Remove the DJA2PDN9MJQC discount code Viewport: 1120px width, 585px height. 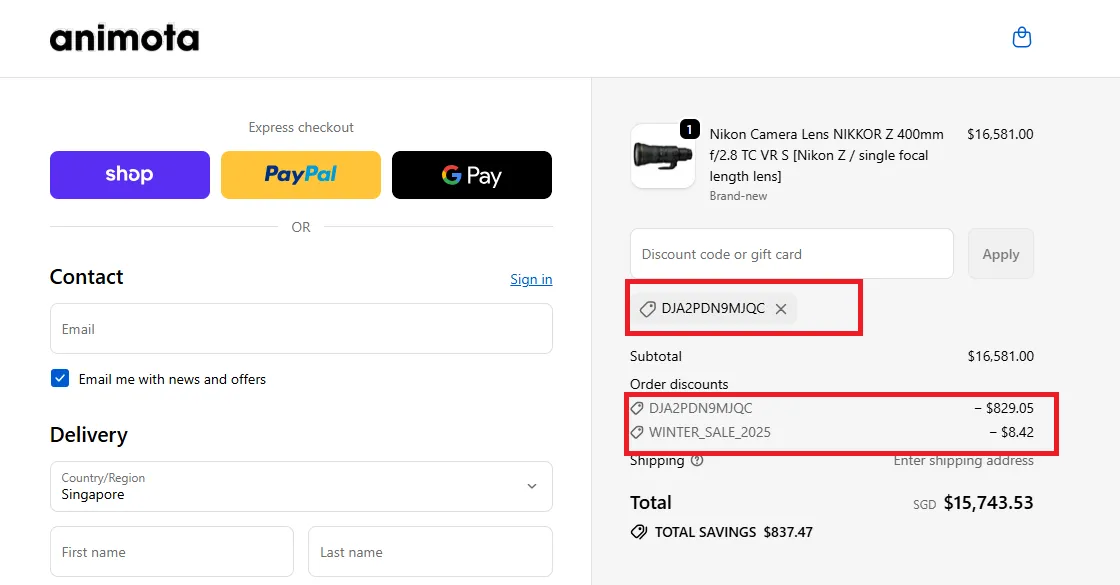(x=781, y=309)
